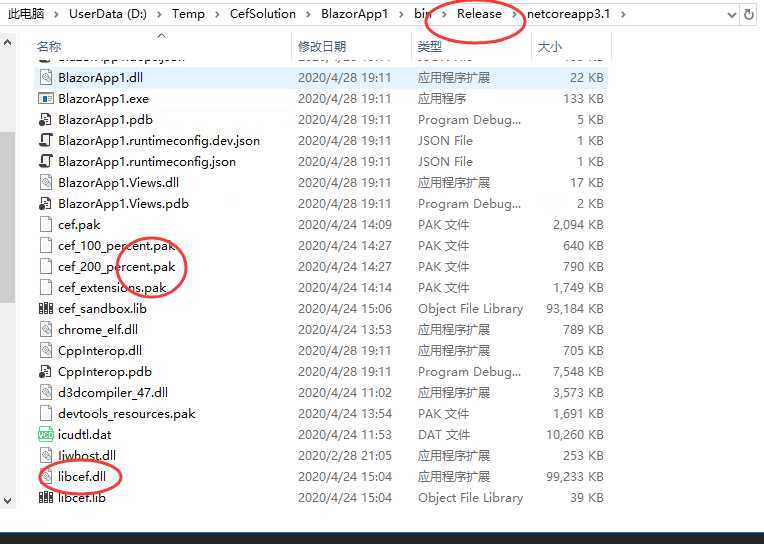This screenshot has height=544, width=764.
Task: Select d3dcompiler_47.dll file name
Action: point(113,392)
